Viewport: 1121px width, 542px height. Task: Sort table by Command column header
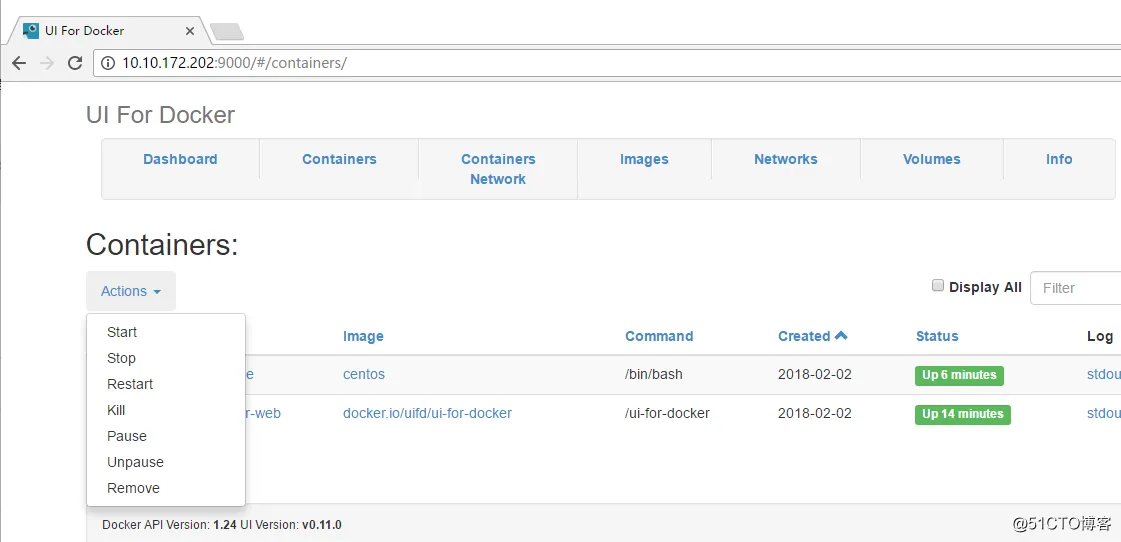pyautogui.click(x=659, y=336)
